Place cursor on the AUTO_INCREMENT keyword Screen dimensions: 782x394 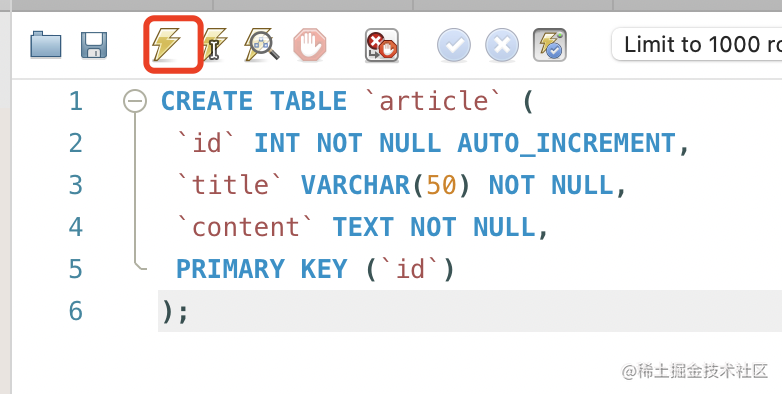coord(567,144)
